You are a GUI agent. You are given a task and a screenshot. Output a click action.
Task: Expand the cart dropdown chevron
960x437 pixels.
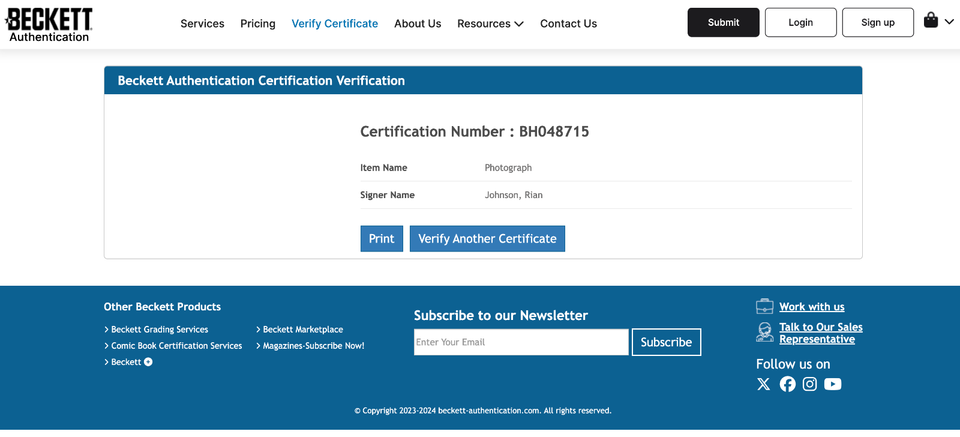coord(949,22)
